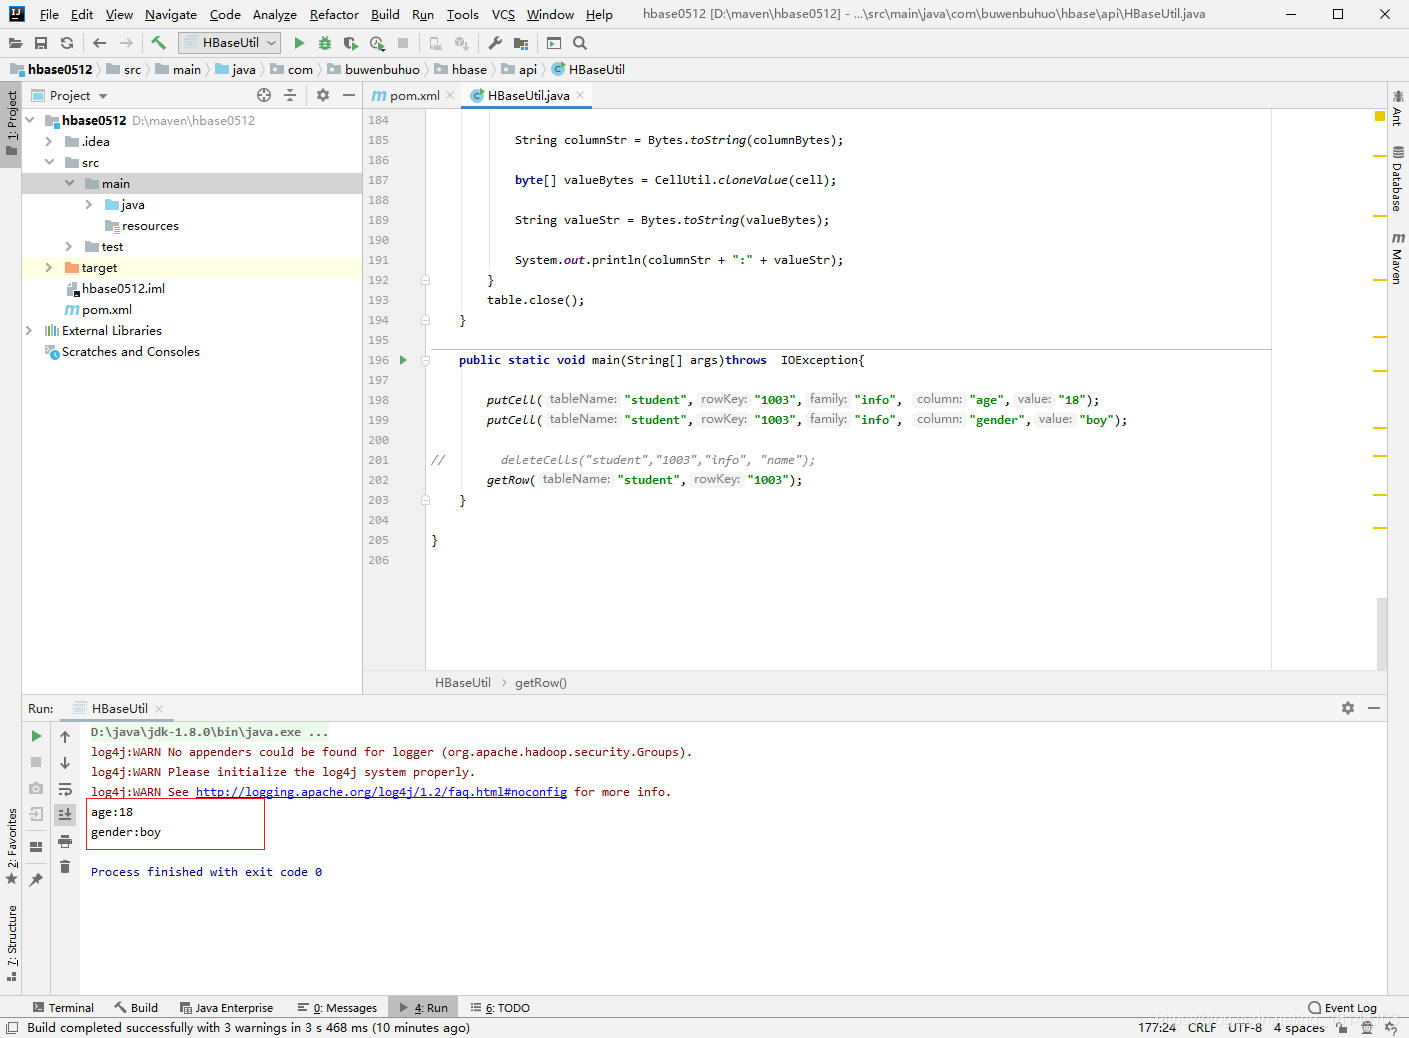Click run gutter arrow at line 196

pyautogui.click(x=403, y=360)
